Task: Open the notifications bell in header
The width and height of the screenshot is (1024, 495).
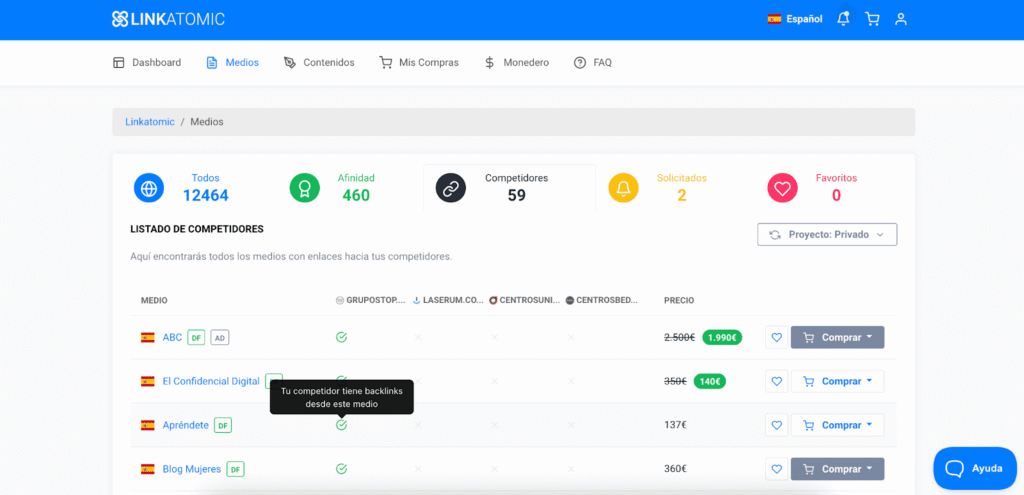Action: click(844, 19)
